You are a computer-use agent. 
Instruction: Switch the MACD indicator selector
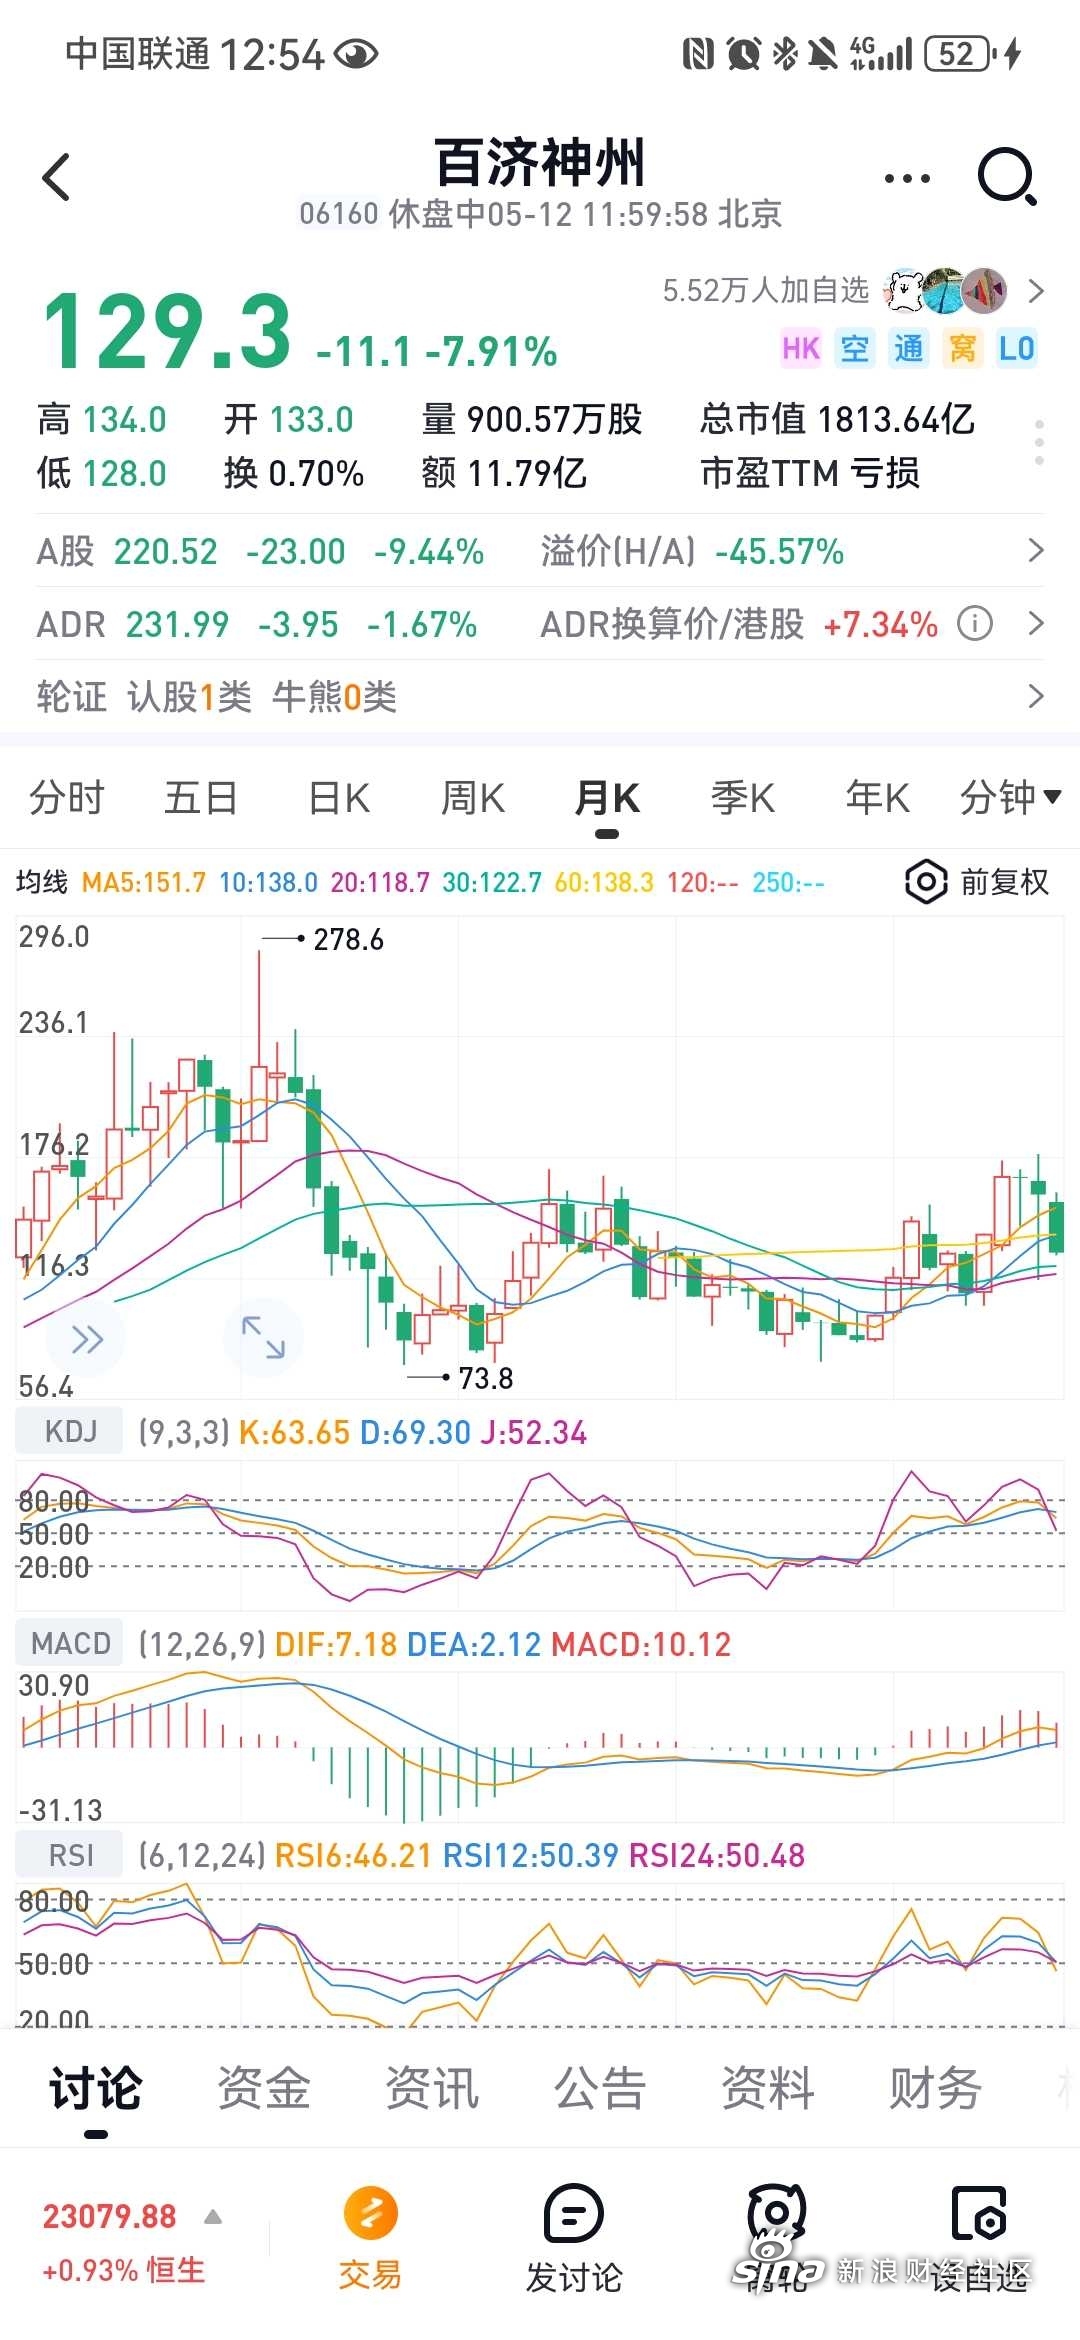[70, 1643]
